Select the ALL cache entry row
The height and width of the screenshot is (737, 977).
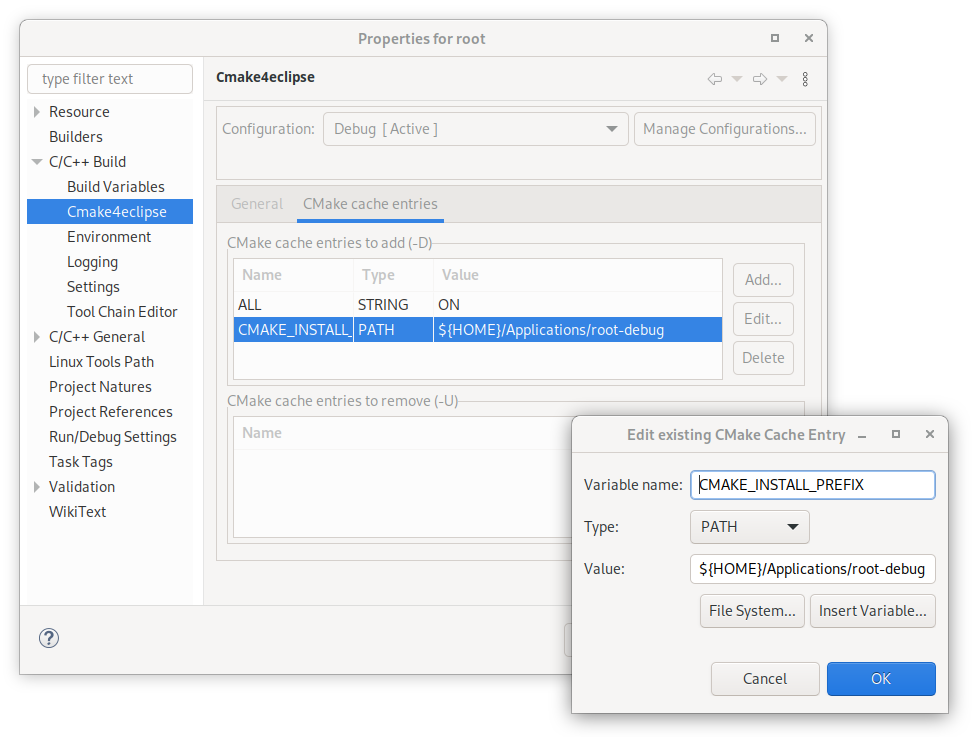(x=478, y=305)
